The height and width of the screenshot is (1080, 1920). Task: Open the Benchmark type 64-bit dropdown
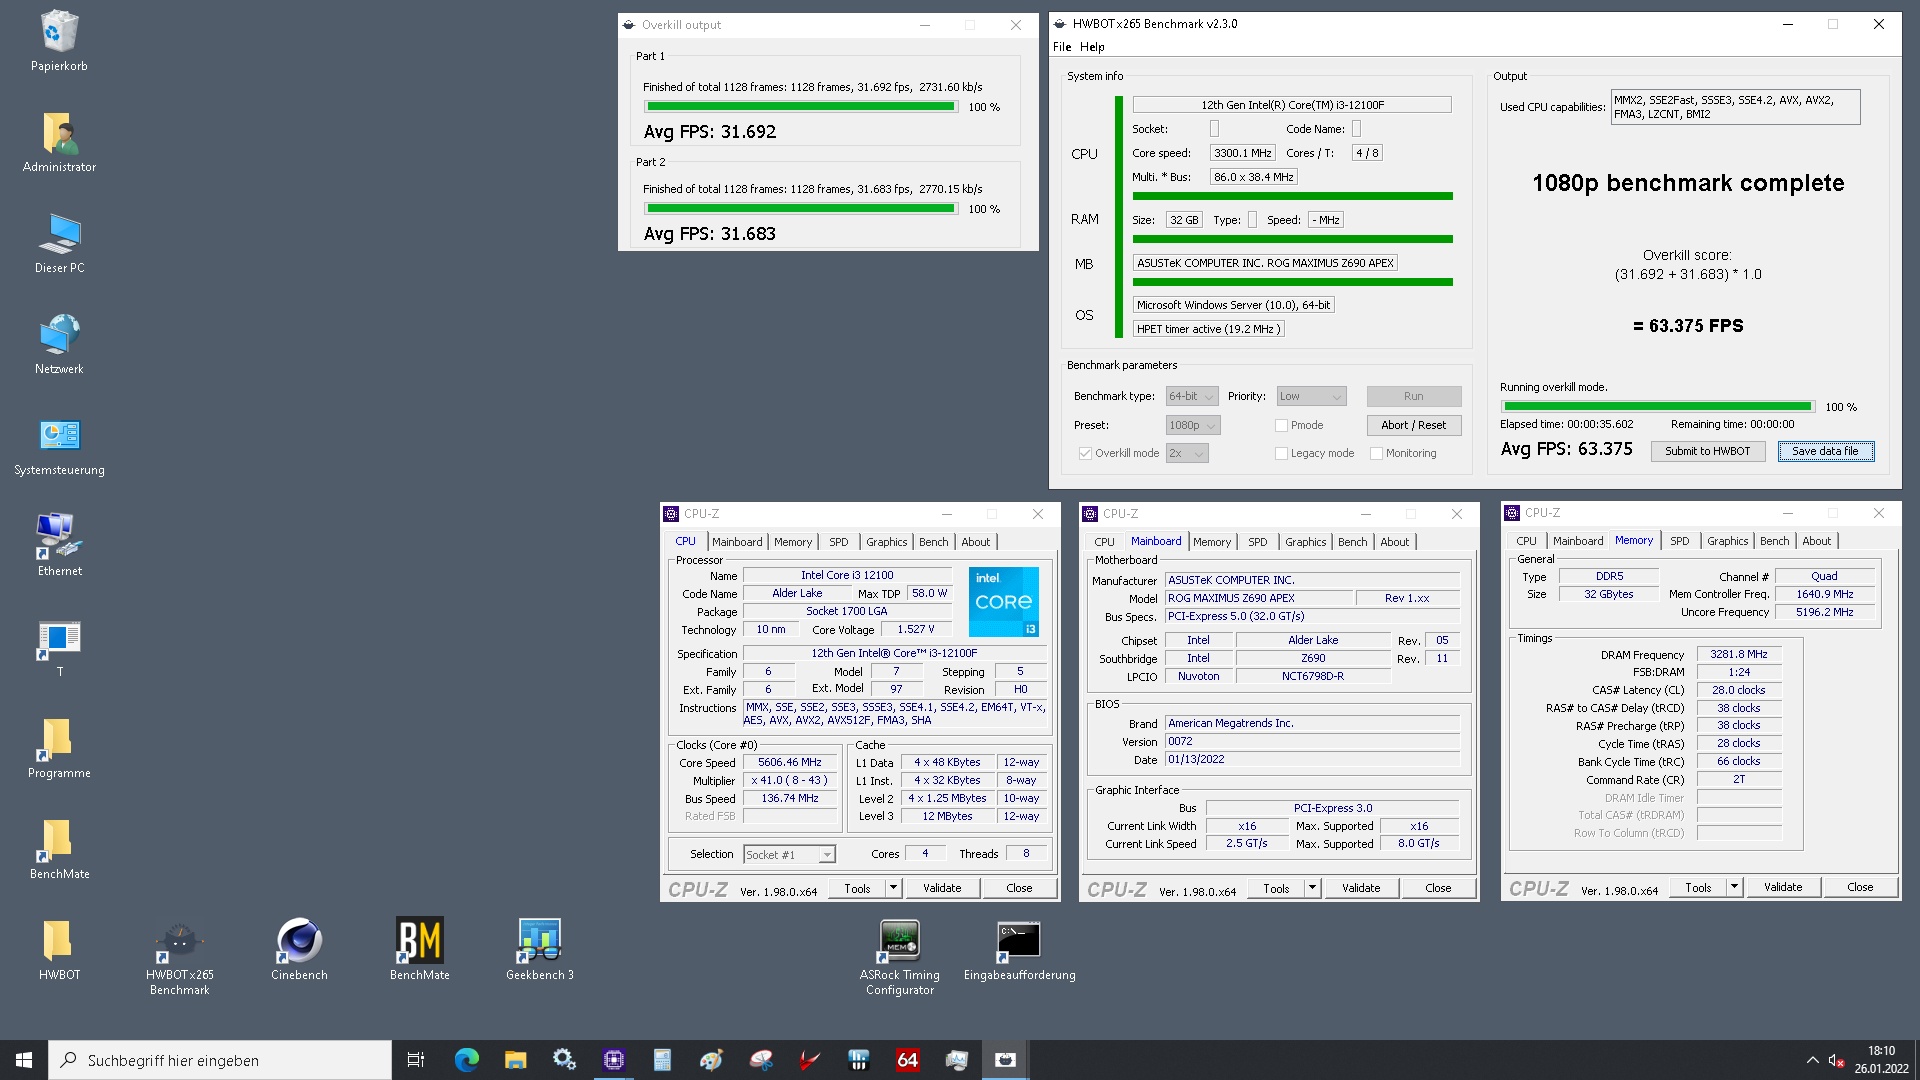click(x=1192, y=396)
